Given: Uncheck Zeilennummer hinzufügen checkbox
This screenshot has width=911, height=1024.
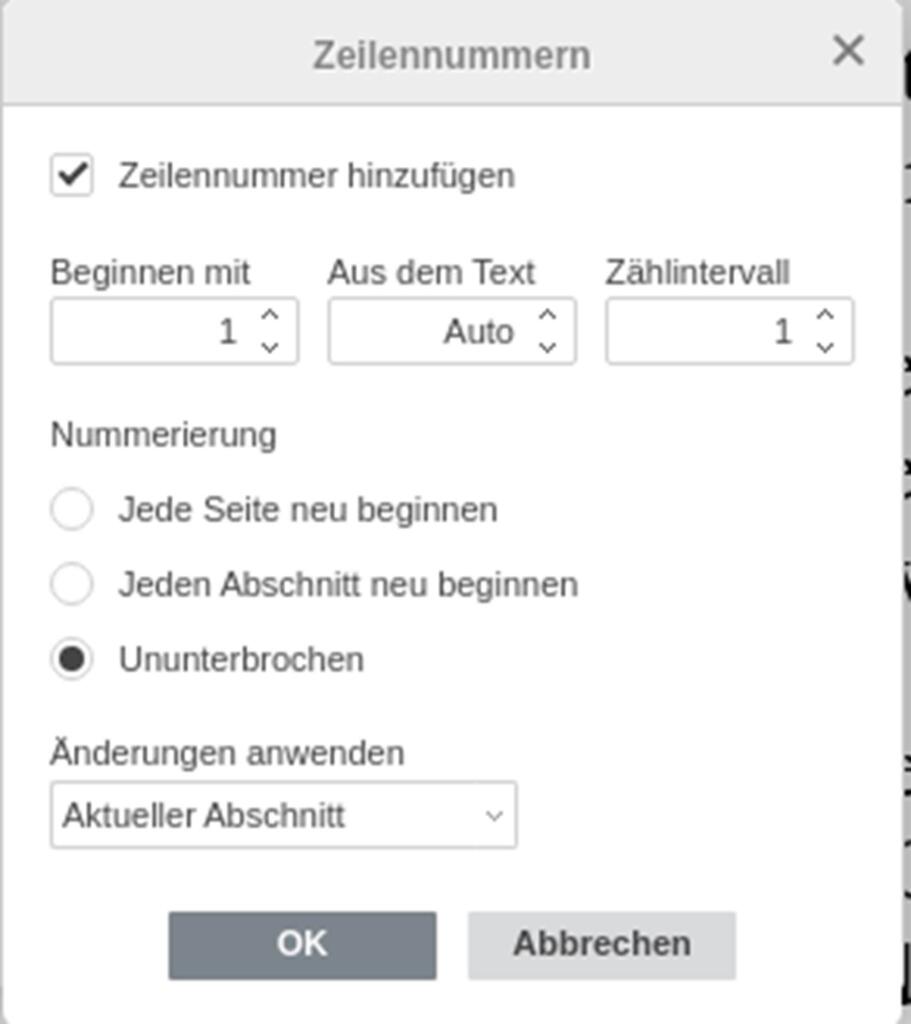Looking at the screenshot, I should click(72, 175).
